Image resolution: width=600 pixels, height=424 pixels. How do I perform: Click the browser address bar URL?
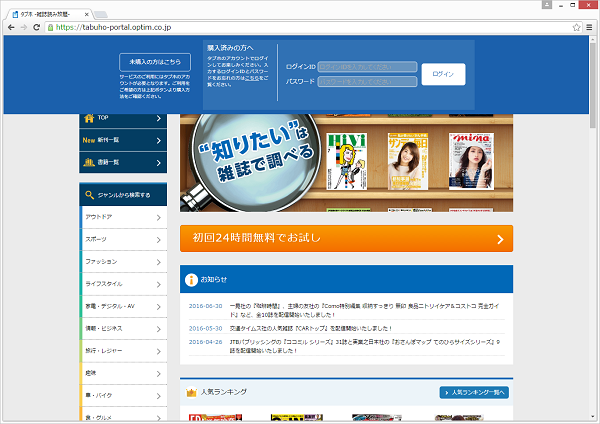click(x=114, y=27)
